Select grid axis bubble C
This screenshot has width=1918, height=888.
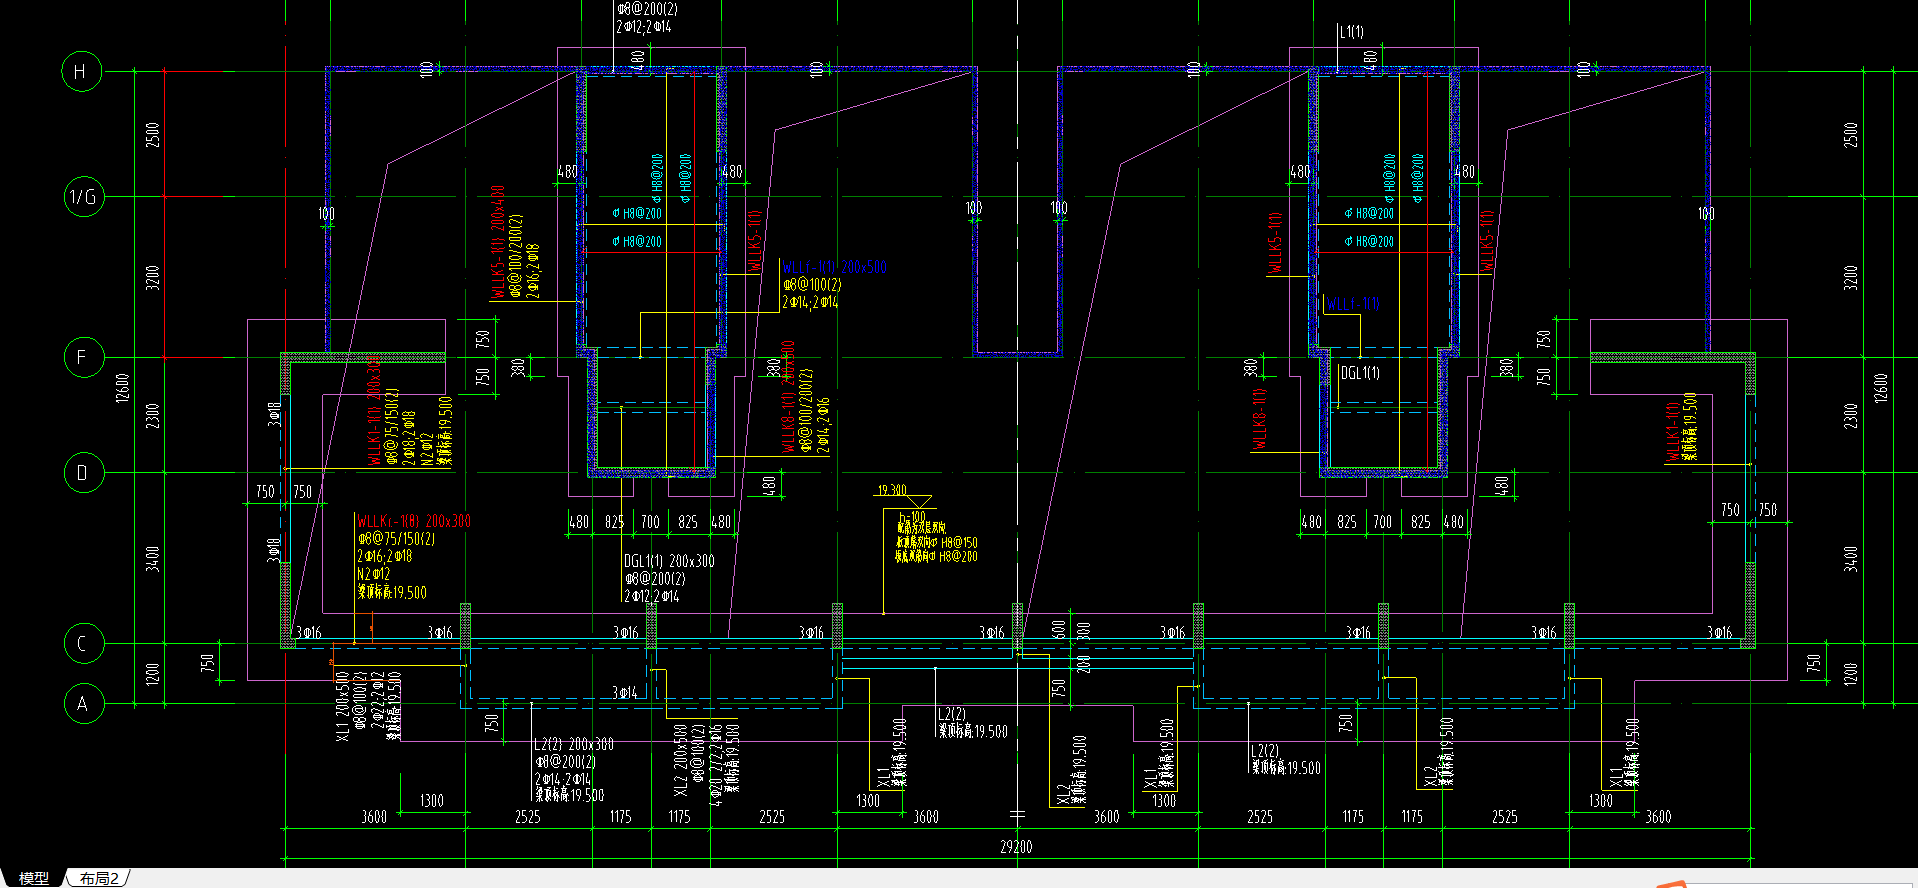pos(84,643)
